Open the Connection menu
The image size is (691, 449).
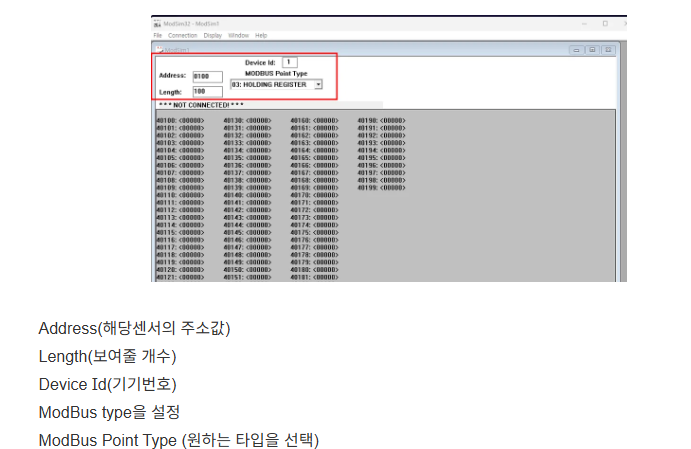click(182, 35)
